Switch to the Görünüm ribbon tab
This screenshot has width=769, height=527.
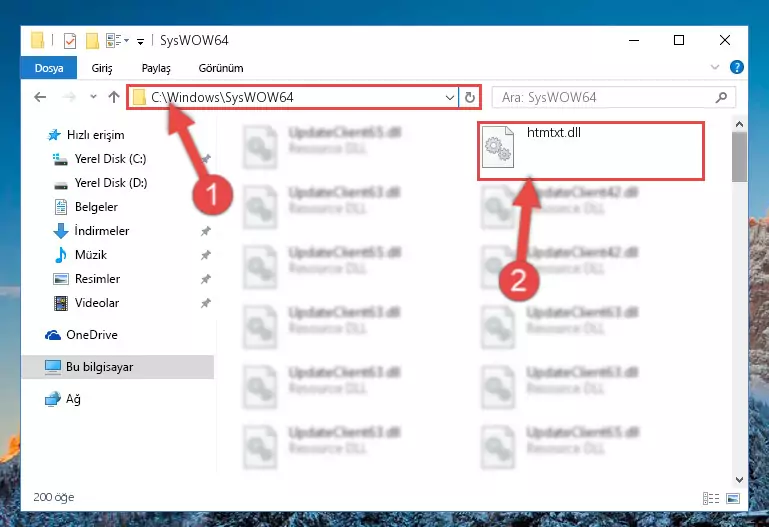[221, 68]
